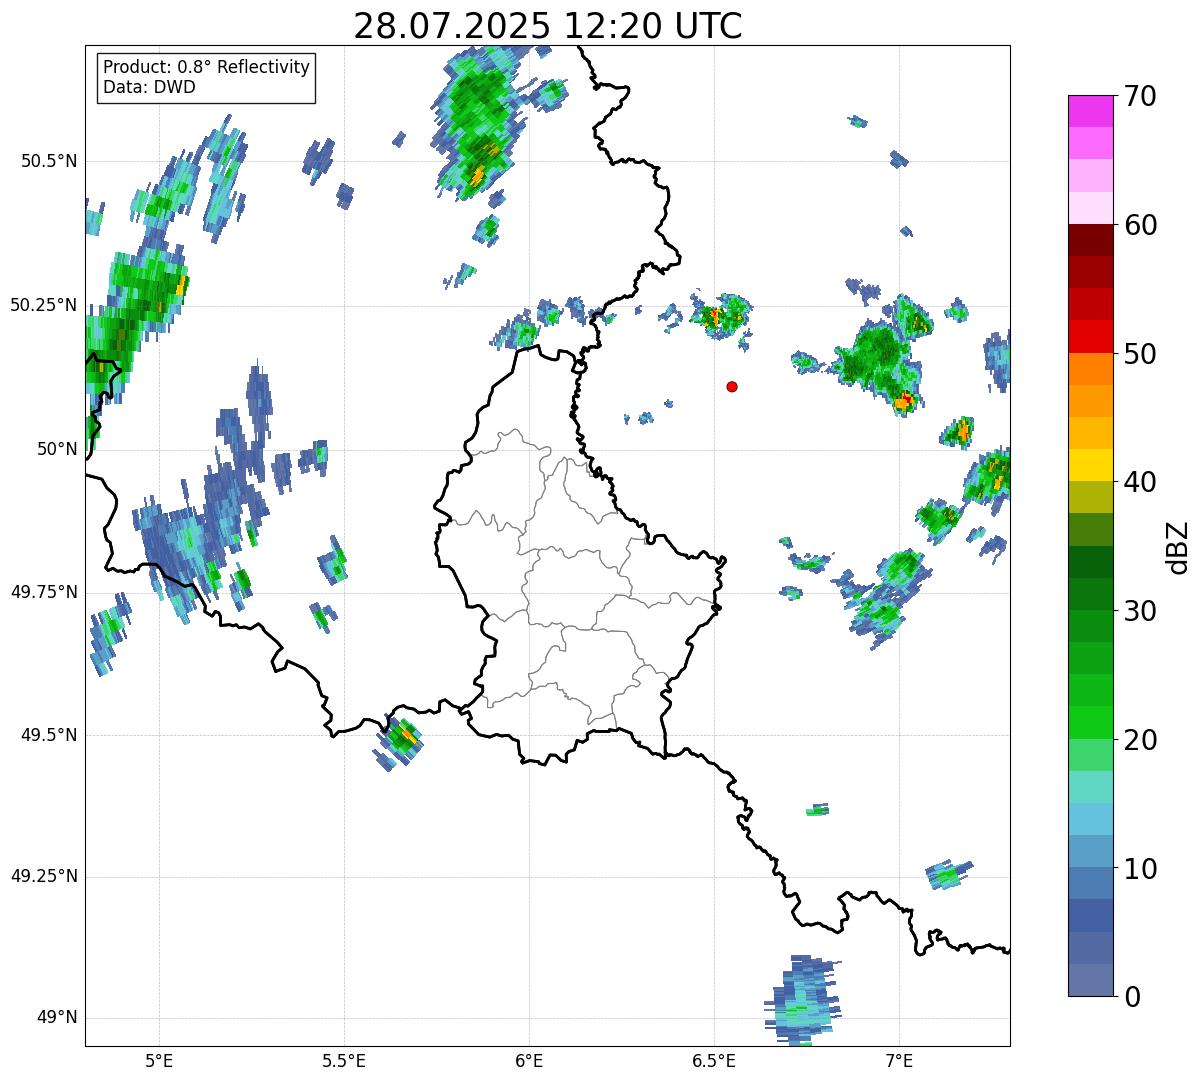This screenshot has height=1081, width=1202.
Task: Click the latitude label "49.25°N"
Action: 44,876
